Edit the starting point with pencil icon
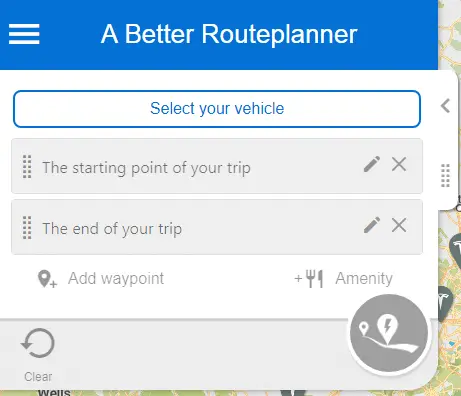461x396 pixels. coord(372,164)
